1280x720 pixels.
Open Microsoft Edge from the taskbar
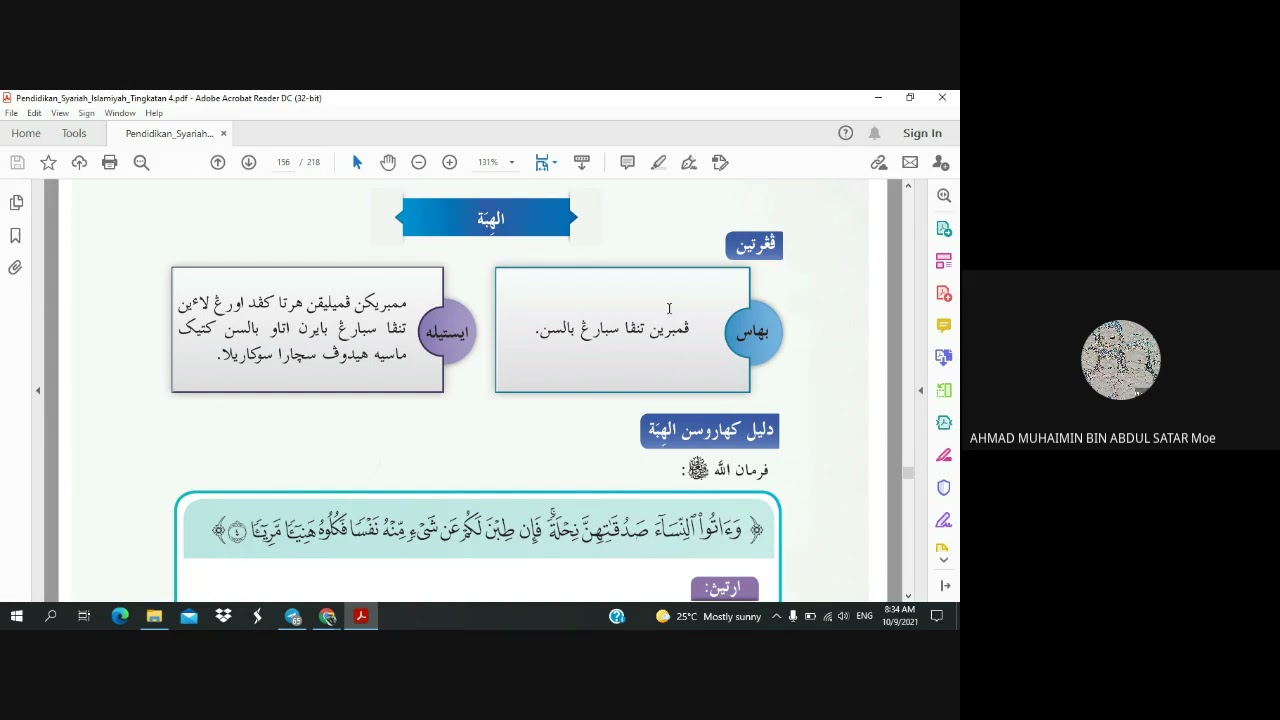click(x=120, y=616)
